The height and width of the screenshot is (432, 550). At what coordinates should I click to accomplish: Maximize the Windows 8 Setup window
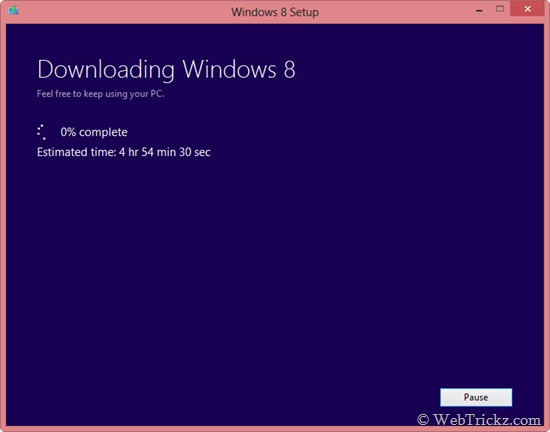(500, 9)
